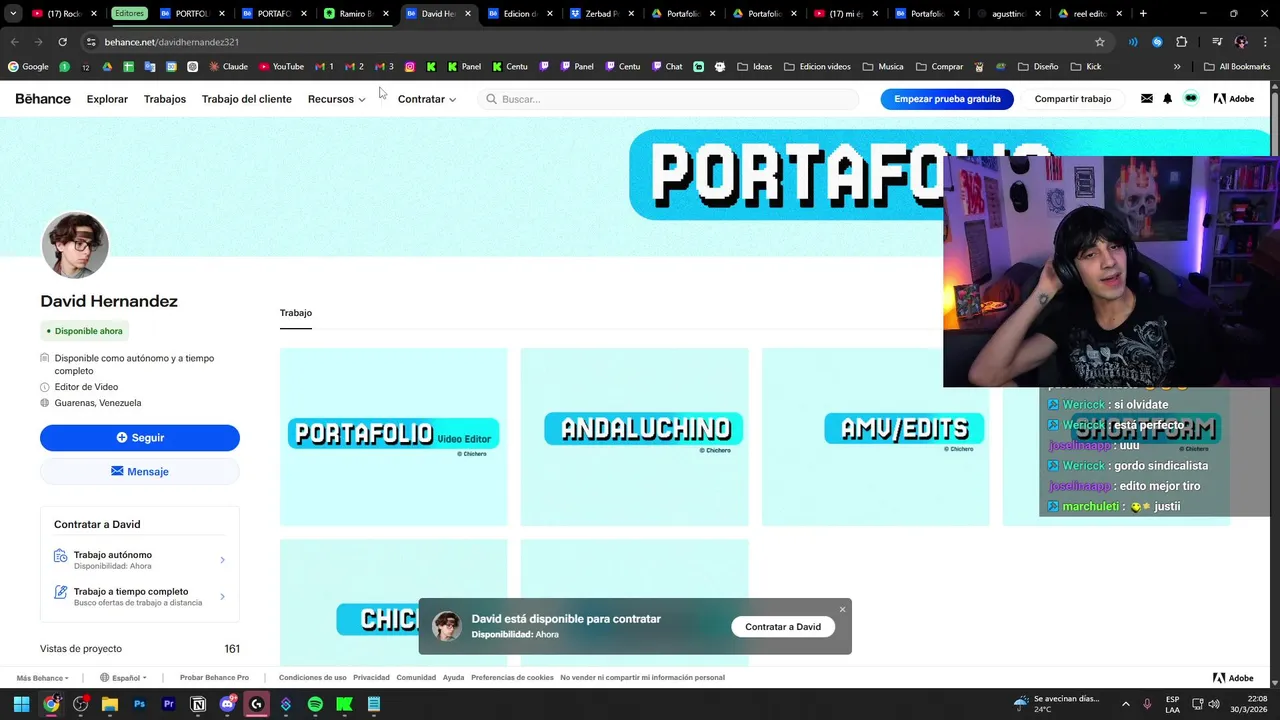This screenshot has width=1280, height=720.
Task: Open the Chrome extensions puzzle icon
Action: pos(1182,42)
